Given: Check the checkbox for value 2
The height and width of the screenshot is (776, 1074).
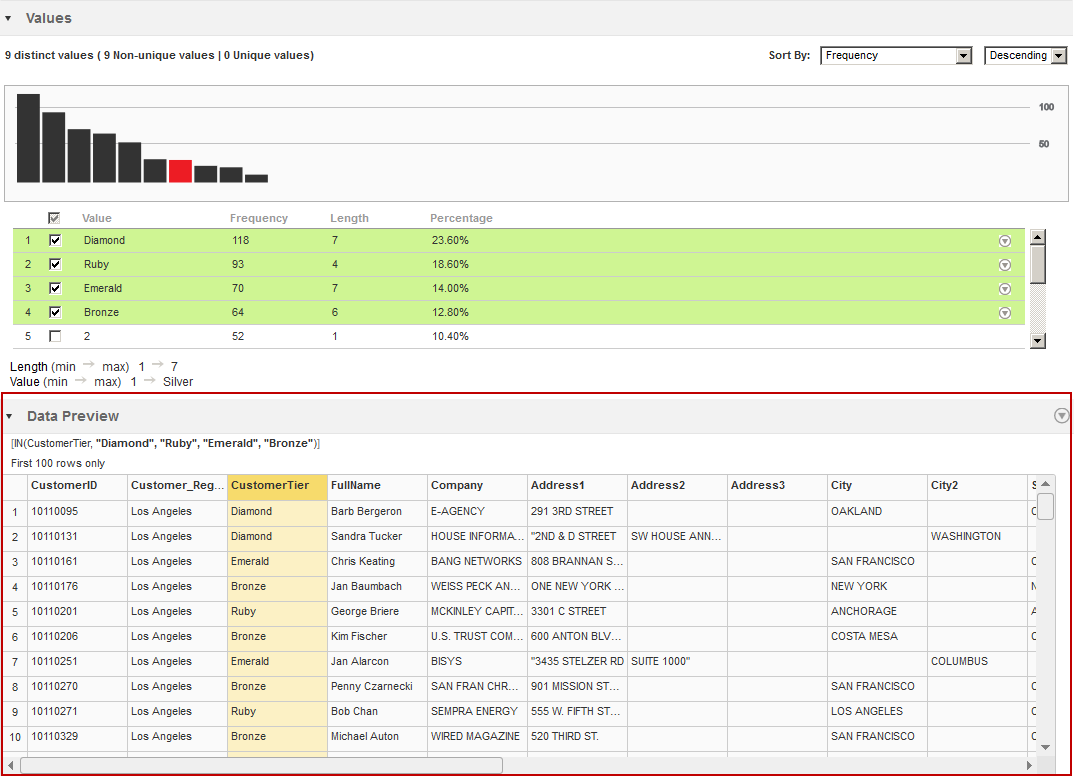Looking at the screenshot, I should [55, 336].
